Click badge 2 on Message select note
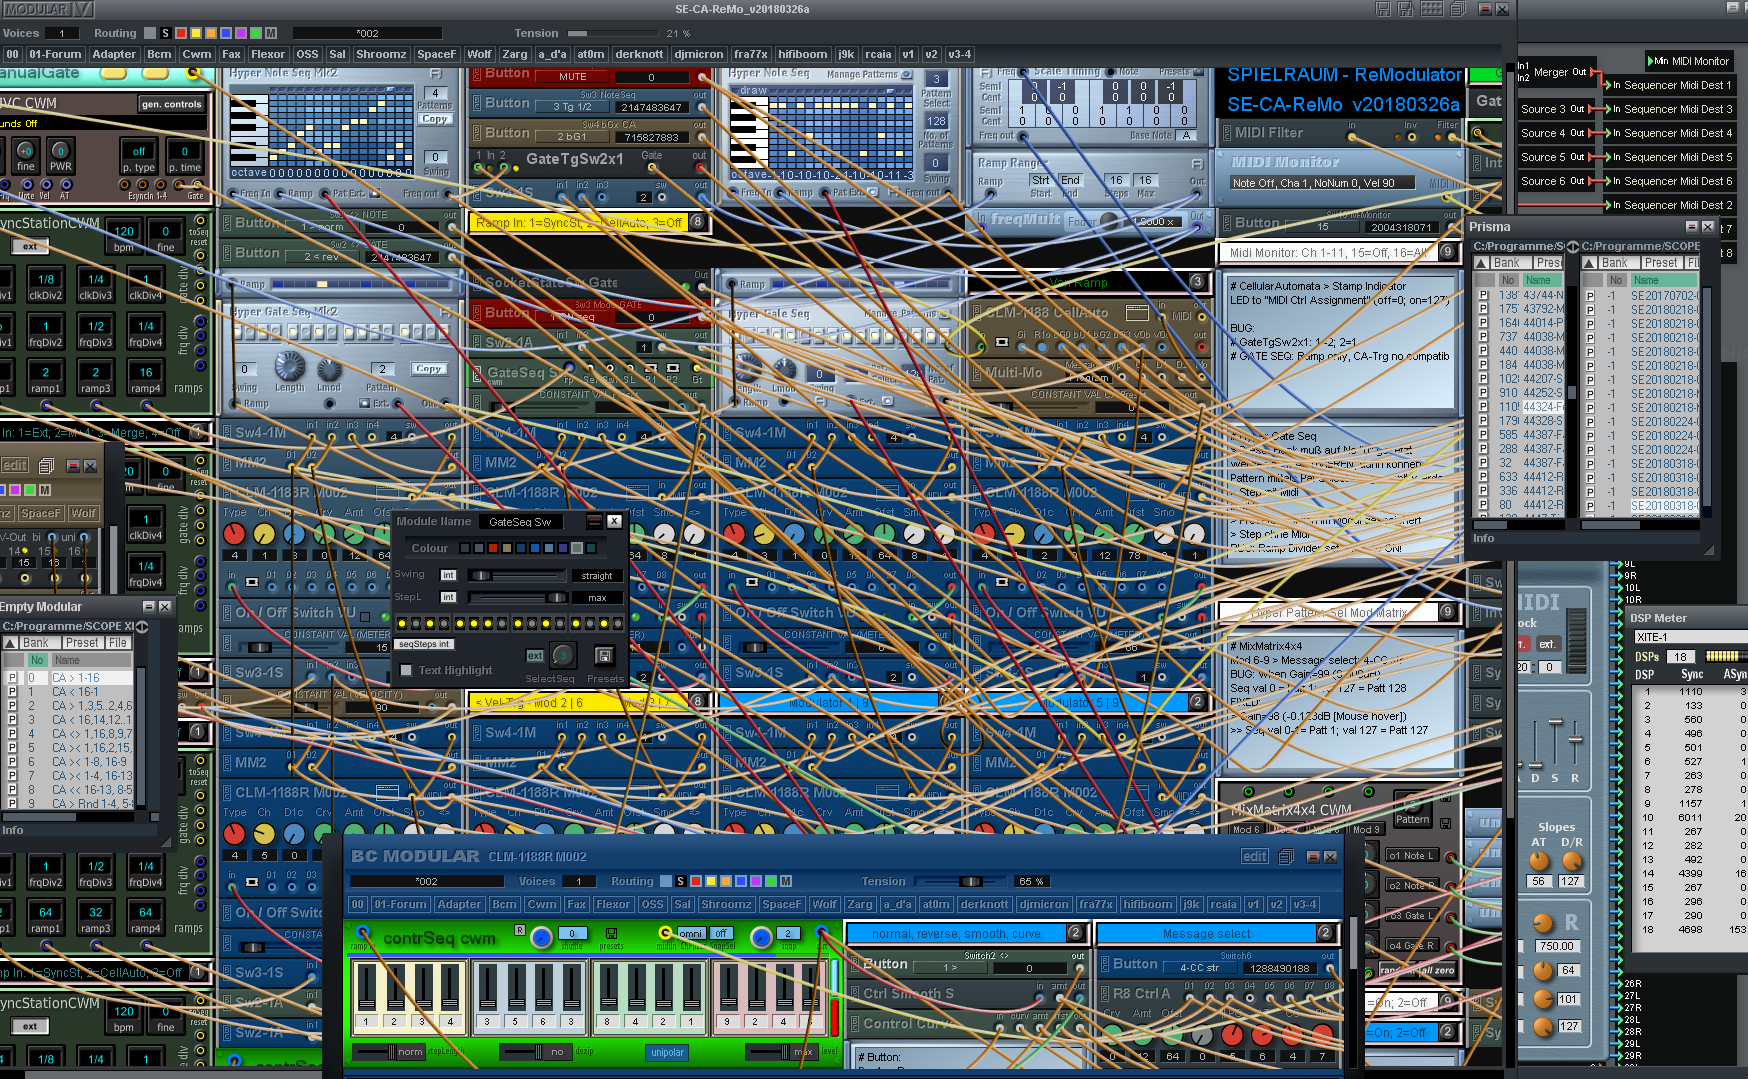The image size is (1748, 1079). pos(1325,933)
